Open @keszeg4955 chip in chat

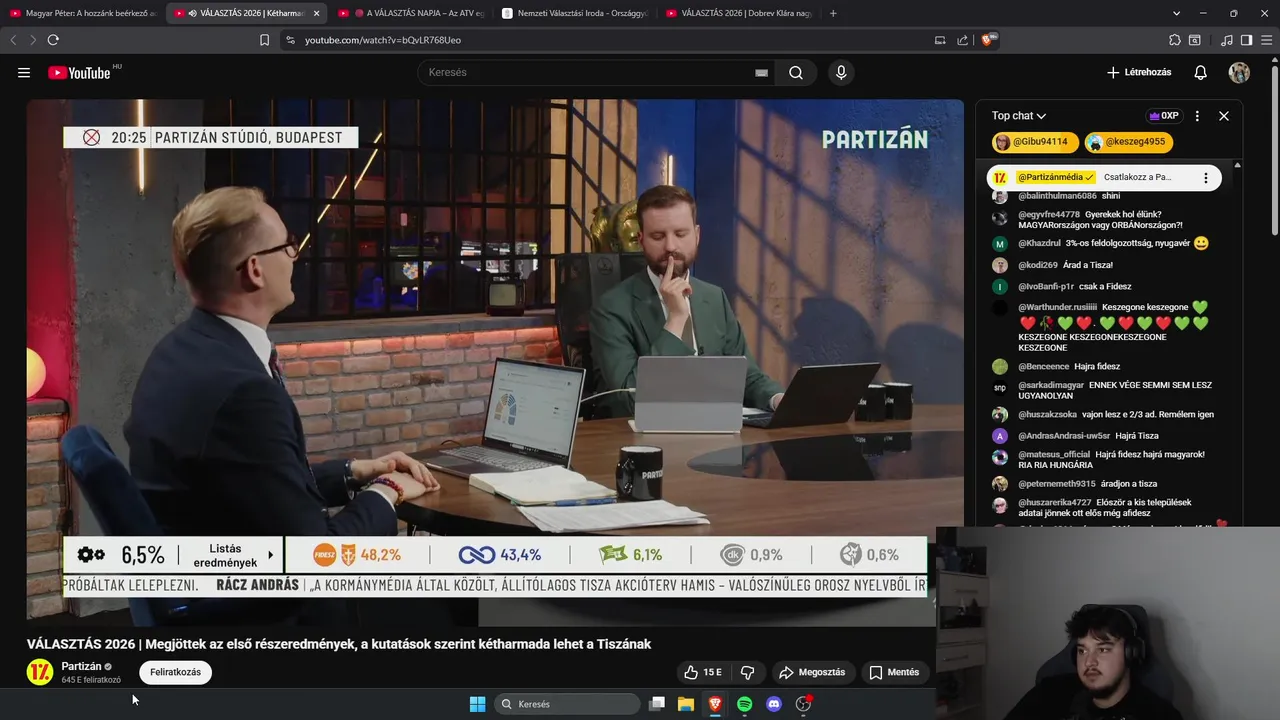[x=1129, y=142]
